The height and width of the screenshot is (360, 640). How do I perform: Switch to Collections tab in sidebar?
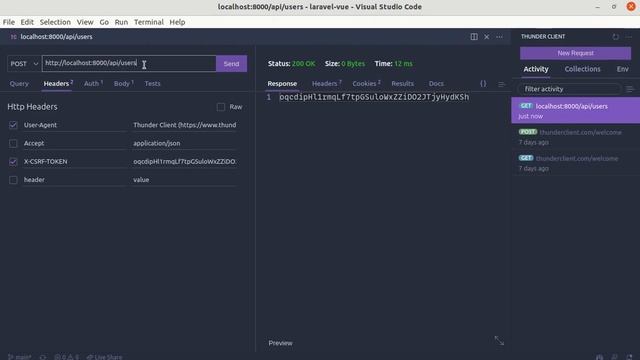582,69
